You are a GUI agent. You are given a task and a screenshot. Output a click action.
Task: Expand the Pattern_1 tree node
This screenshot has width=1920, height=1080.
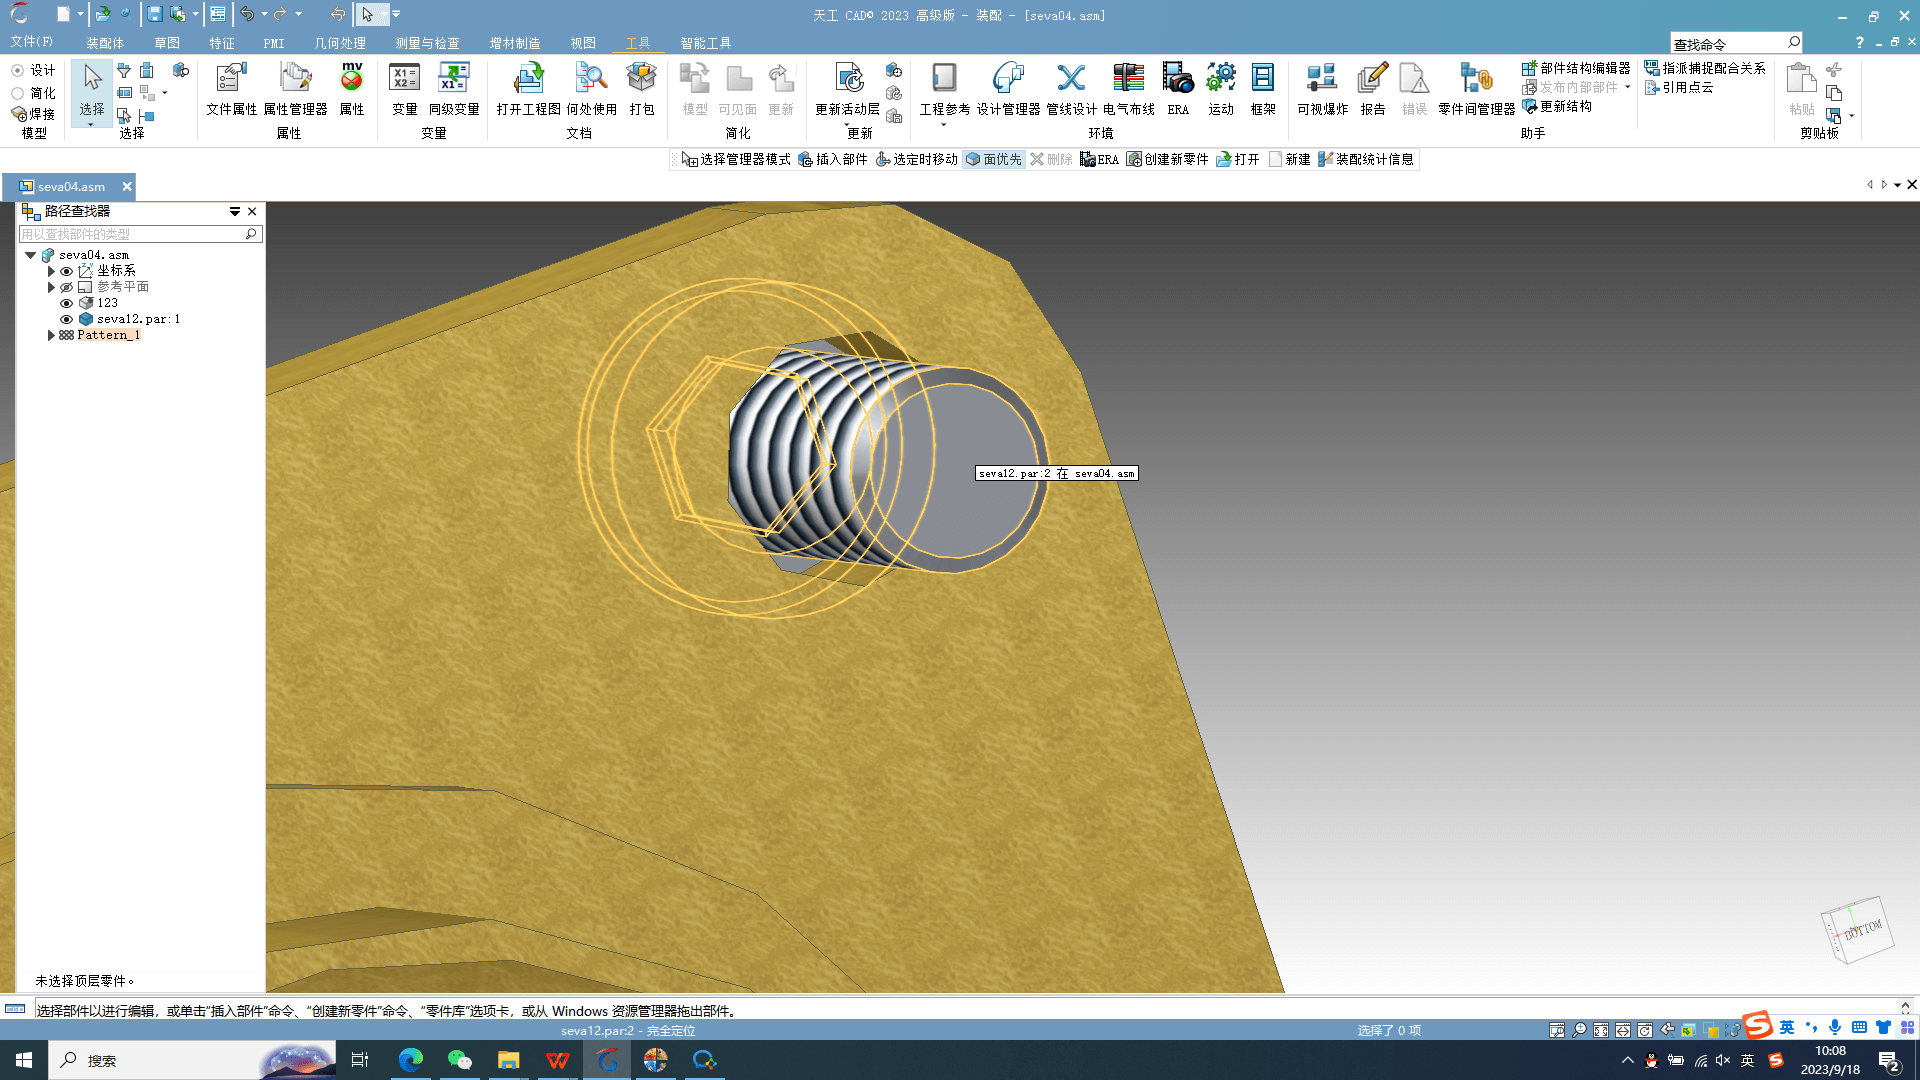51,335
